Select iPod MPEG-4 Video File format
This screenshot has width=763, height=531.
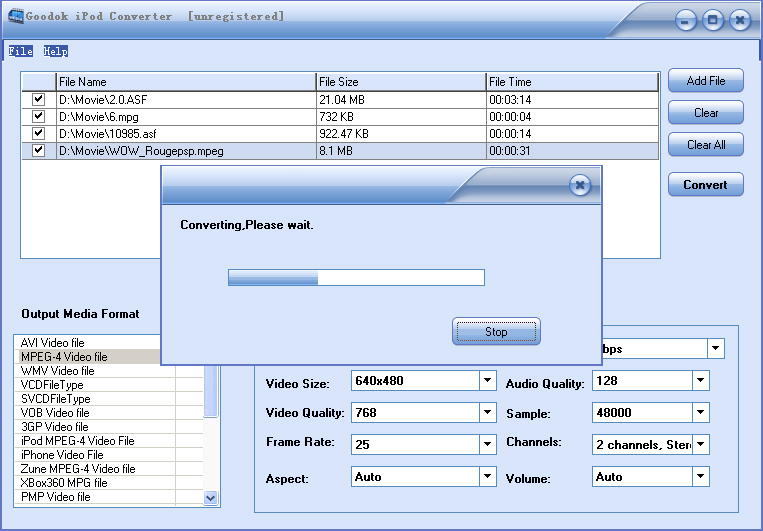(x=94, y=441)
